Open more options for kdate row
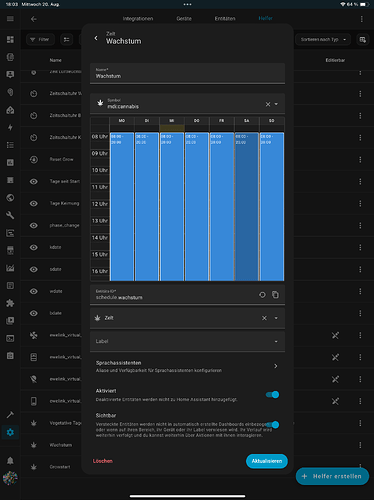 (360, 247)
